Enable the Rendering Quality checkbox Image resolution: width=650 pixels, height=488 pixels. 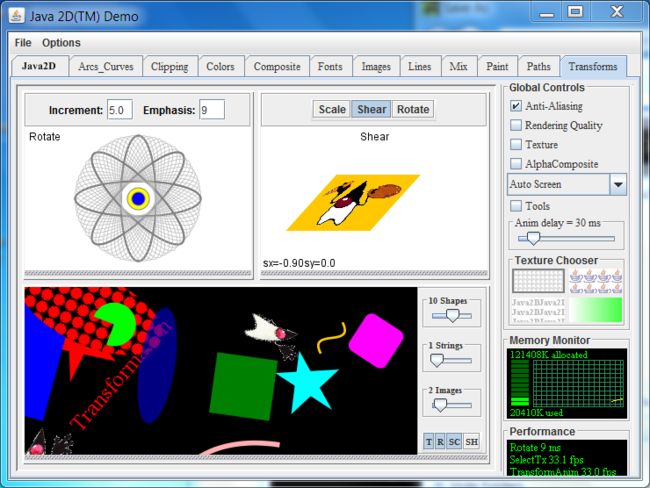tap(516, 125)
